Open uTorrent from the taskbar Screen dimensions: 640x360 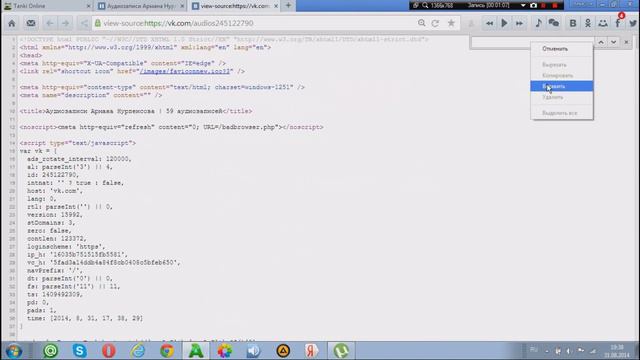point(341,351)
